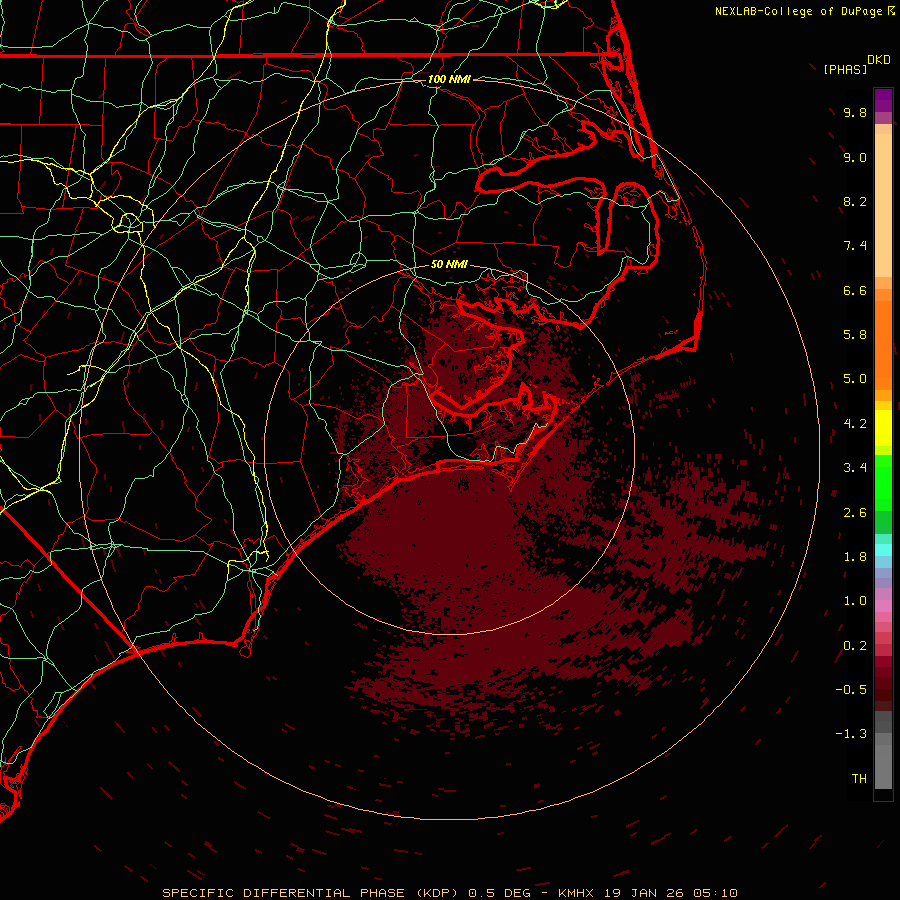Screen dimensions: 900x900
Task: Click the 5.8 legend value
Action: pyautogui.click(x=855, y=335)
